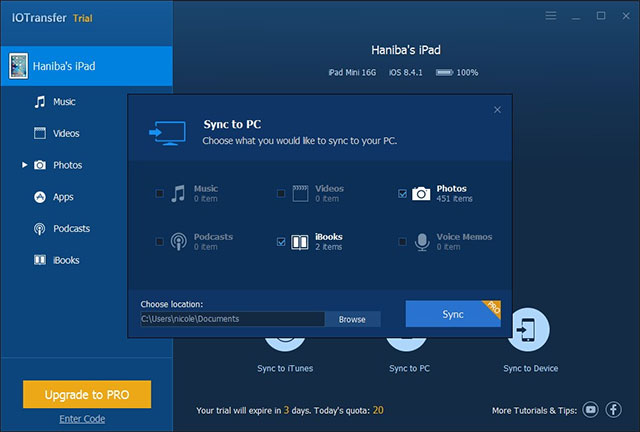Screen dimensions: 640x432
Task: Check the Voice Memos checkbox
Action: pos(402,242)
